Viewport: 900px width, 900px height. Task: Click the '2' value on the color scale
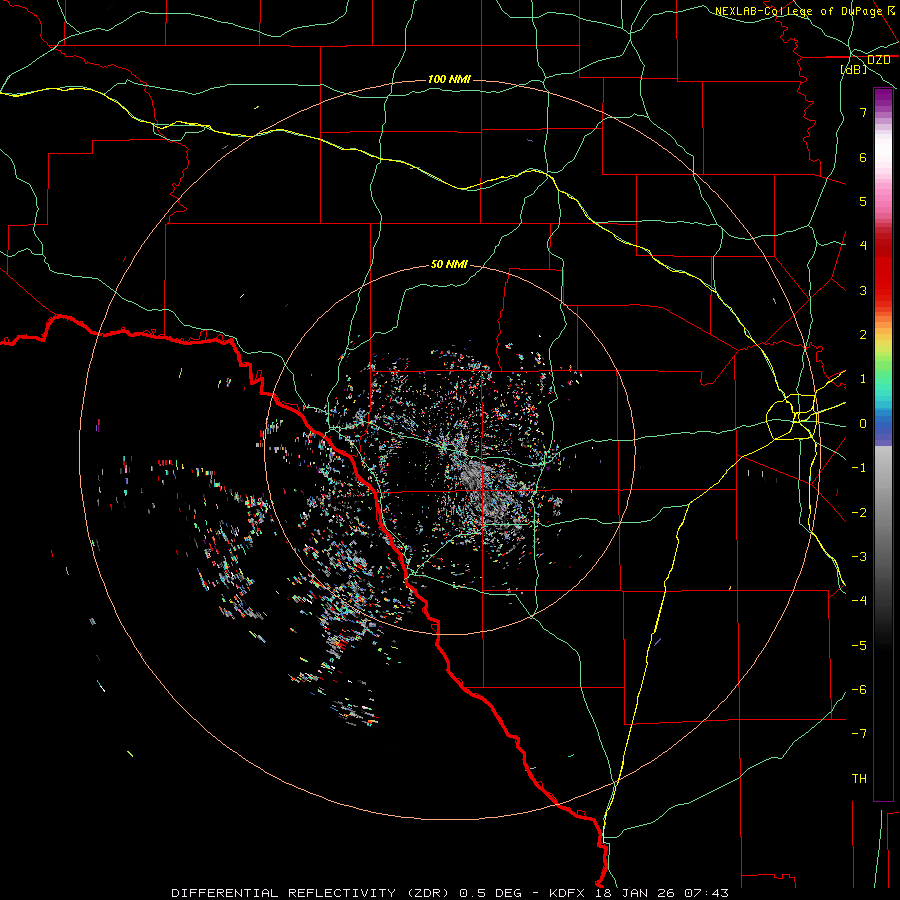coord(863,335)
